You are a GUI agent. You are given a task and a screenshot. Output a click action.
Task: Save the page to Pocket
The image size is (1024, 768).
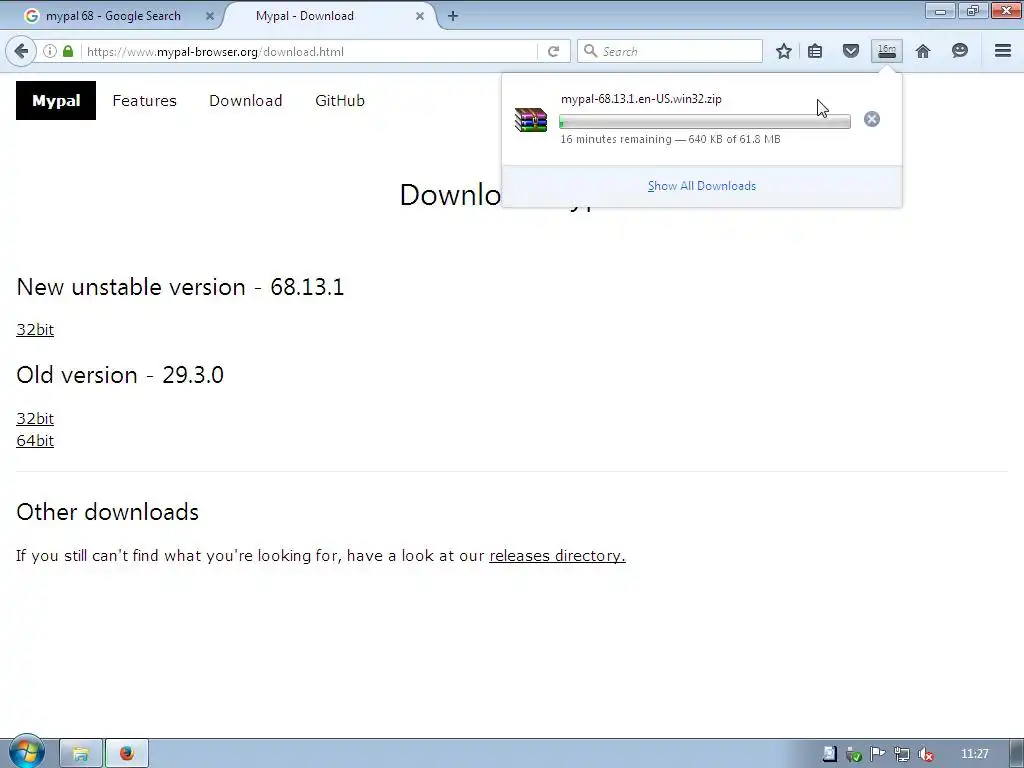coord(850,51)
